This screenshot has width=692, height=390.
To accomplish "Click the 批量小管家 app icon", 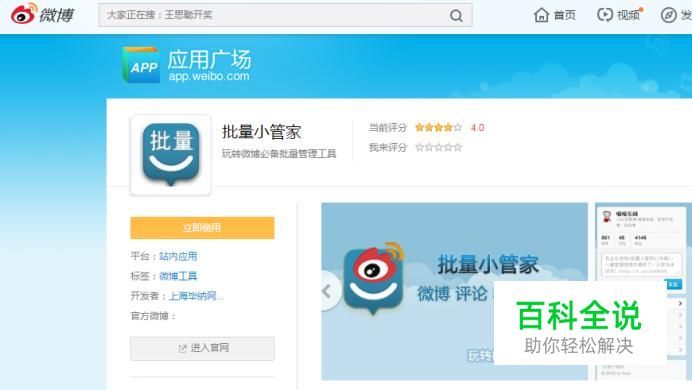I will (171, 155).
